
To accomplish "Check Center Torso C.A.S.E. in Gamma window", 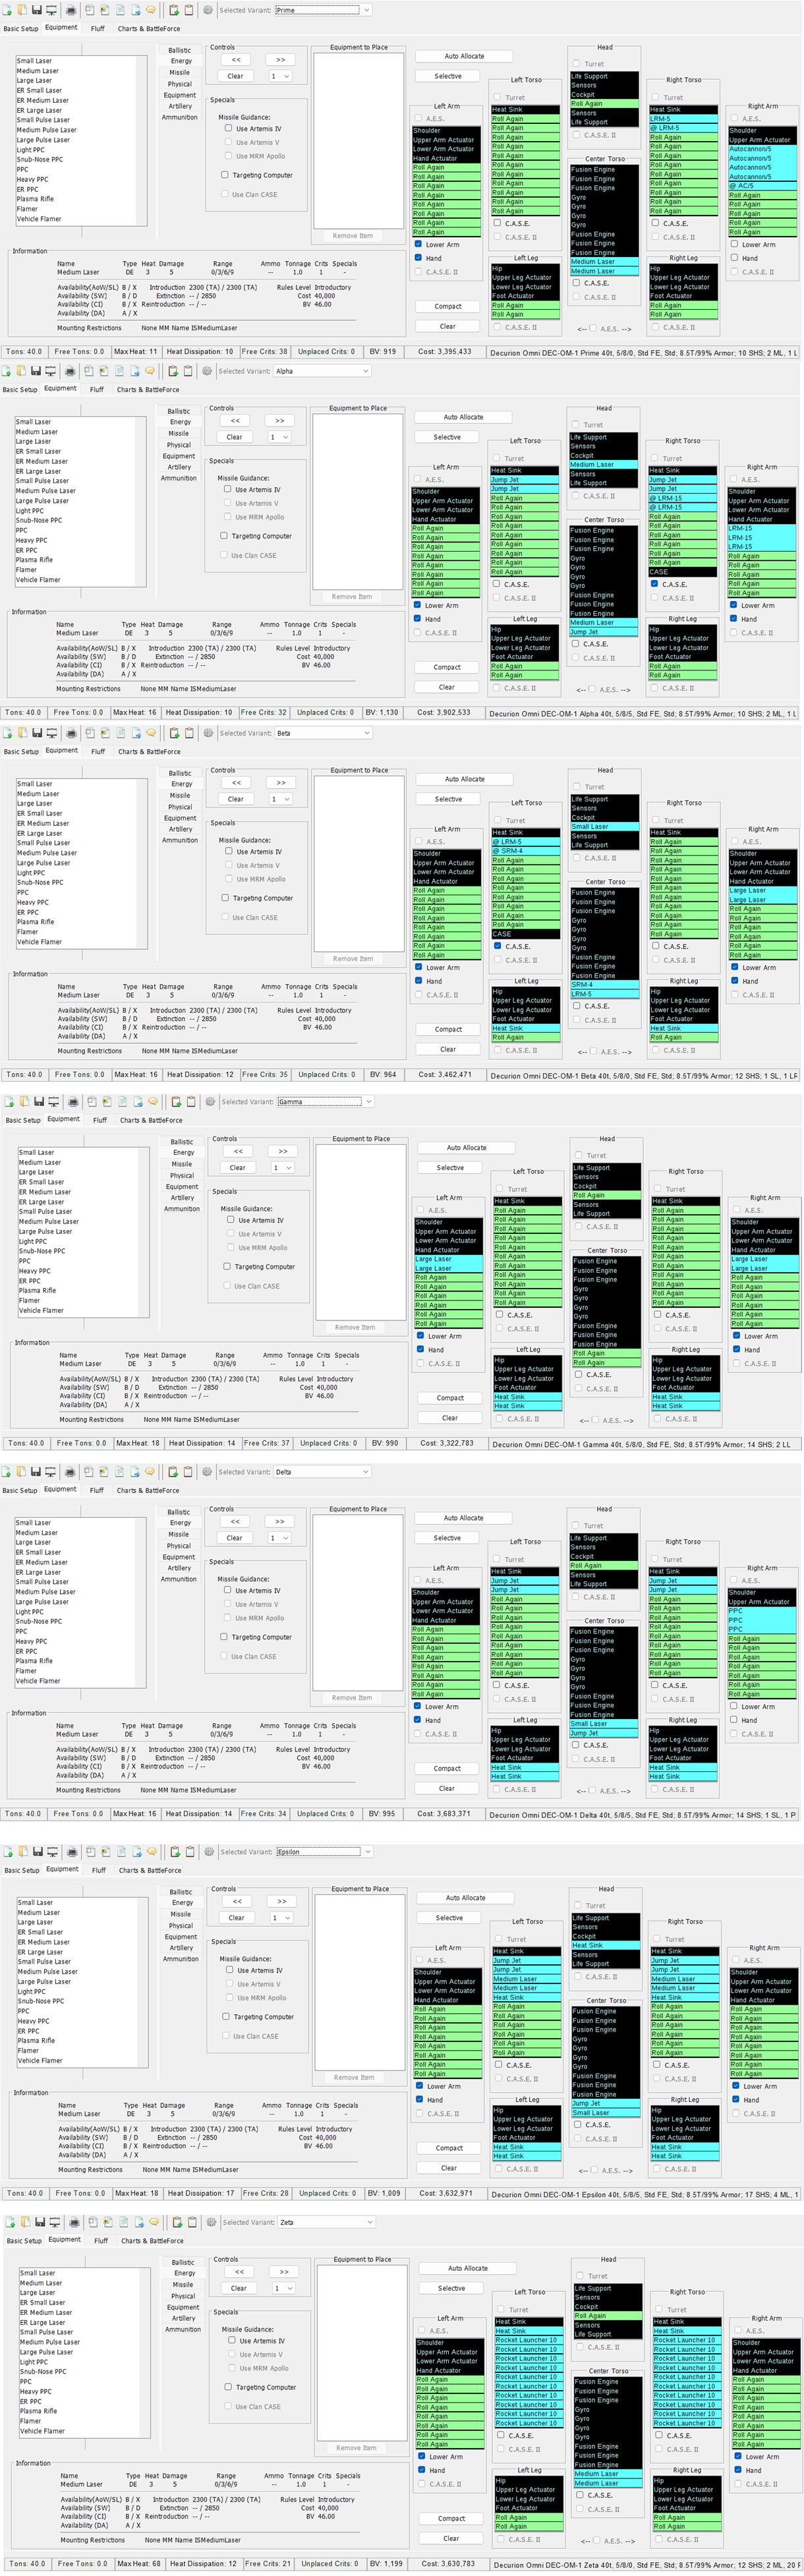I will point(578,1375).
